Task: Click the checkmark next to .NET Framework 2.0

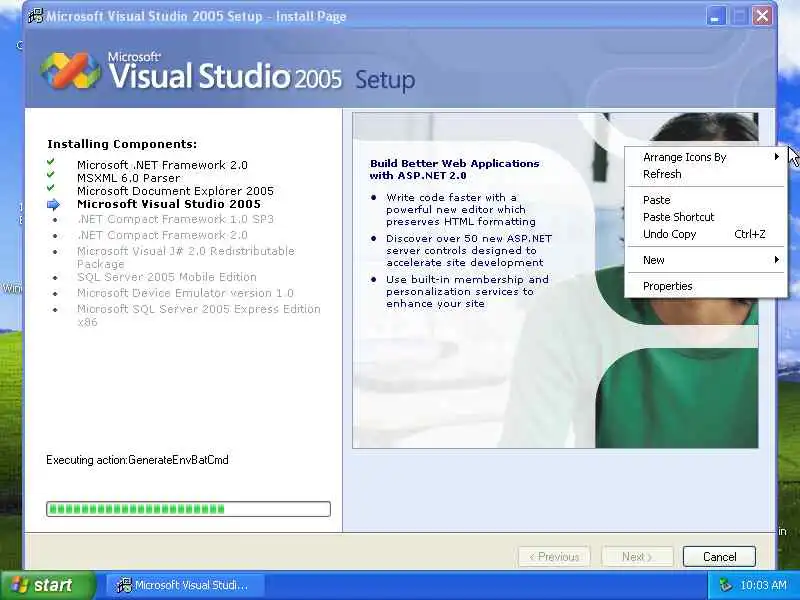Action: coord(51,162)
